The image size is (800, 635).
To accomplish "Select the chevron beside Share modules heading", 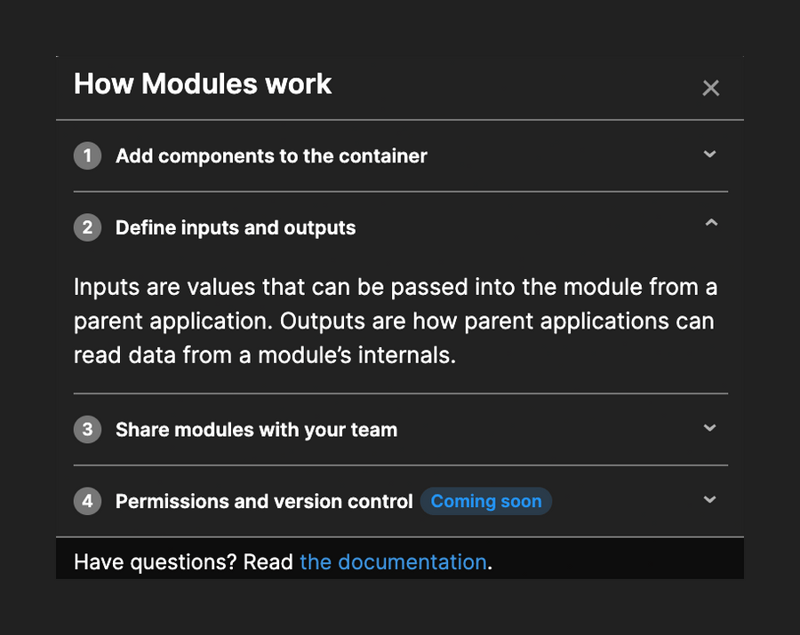I will [x=710, y=429].
